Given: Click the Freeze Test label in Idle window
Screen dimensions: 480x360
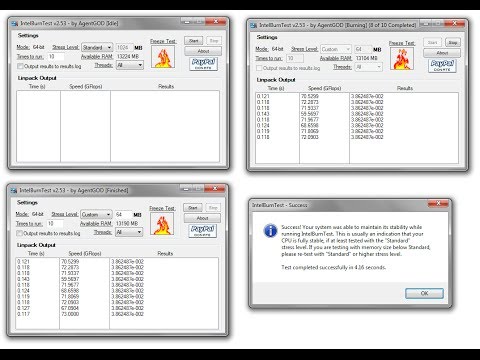Looking at the screenshot, I should click(x=163, y=41).
